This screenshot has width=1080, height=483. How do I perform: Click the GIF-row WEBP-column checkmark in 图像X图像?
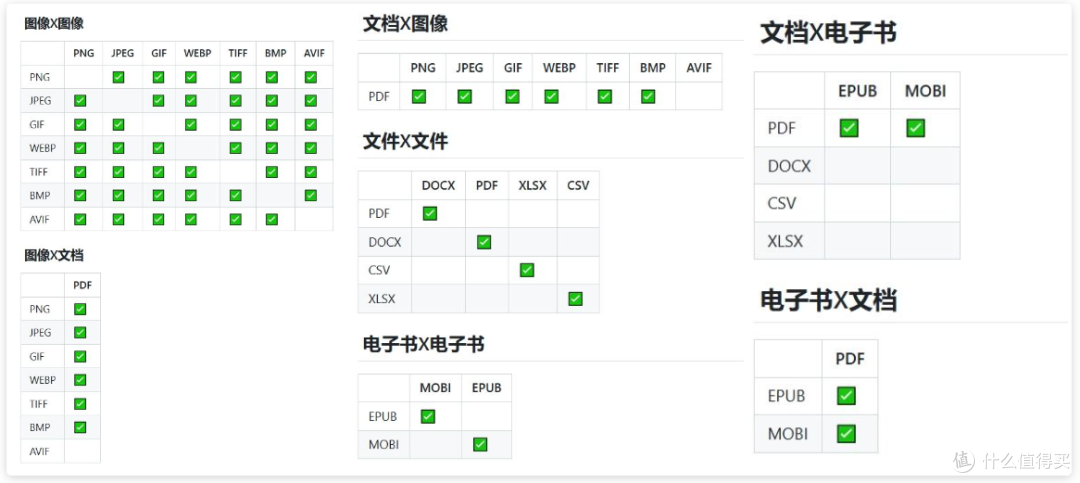191,125
